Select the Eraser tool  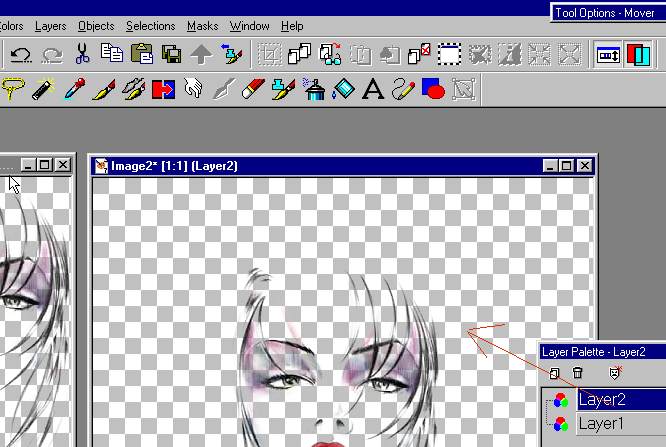click(253, 89)
